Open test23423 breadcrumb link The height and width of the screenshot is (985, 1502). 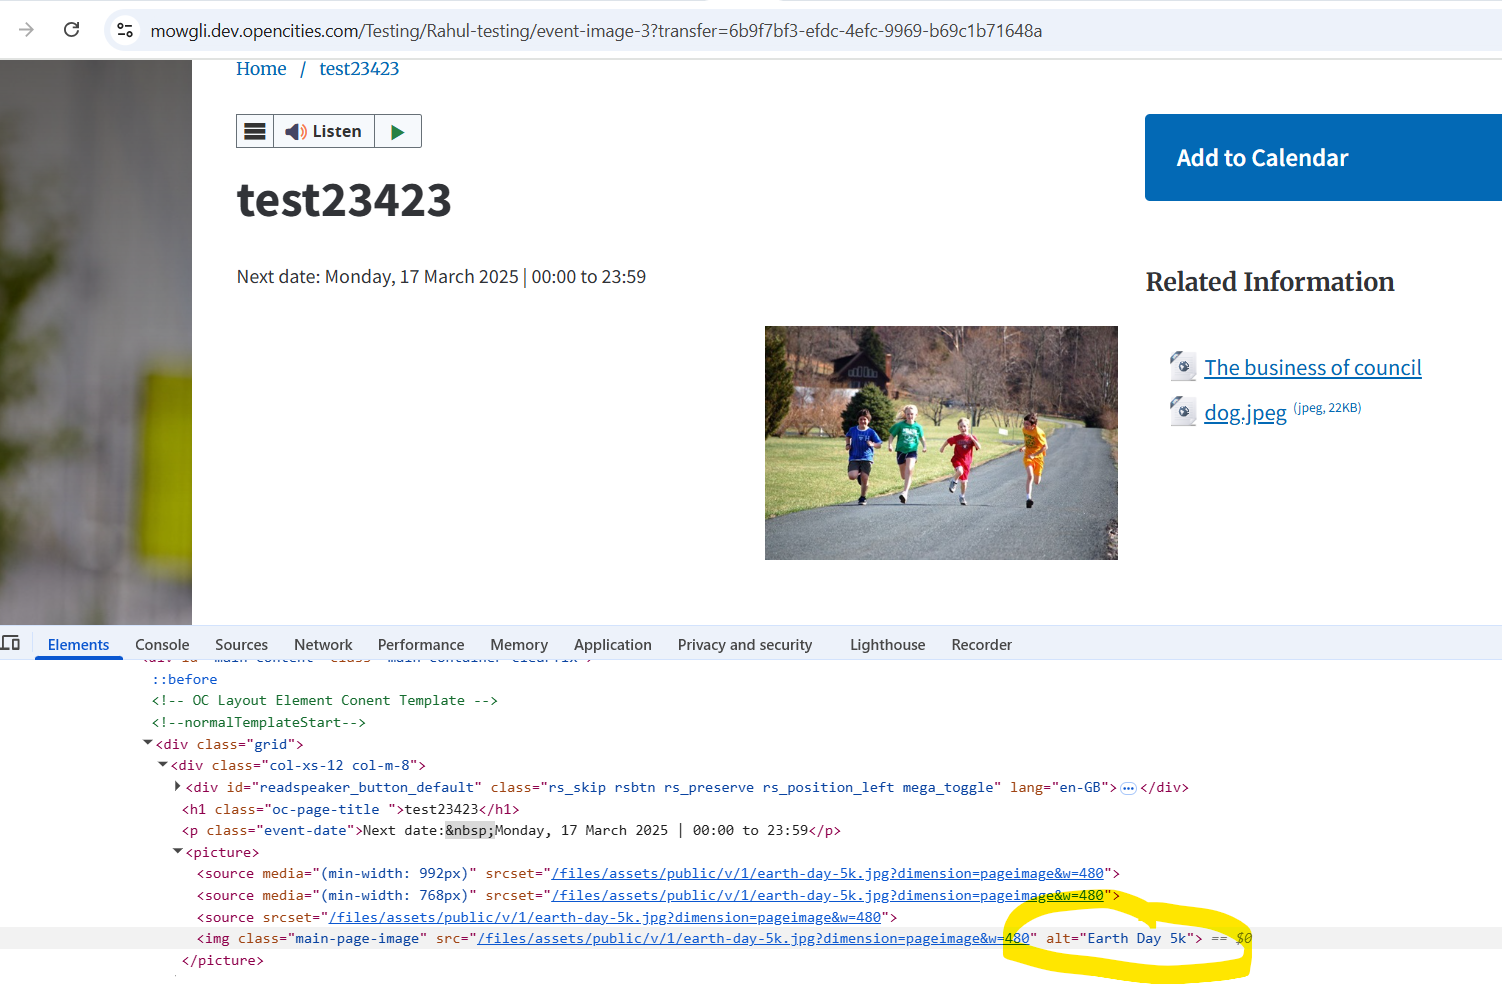coord(359,69)
